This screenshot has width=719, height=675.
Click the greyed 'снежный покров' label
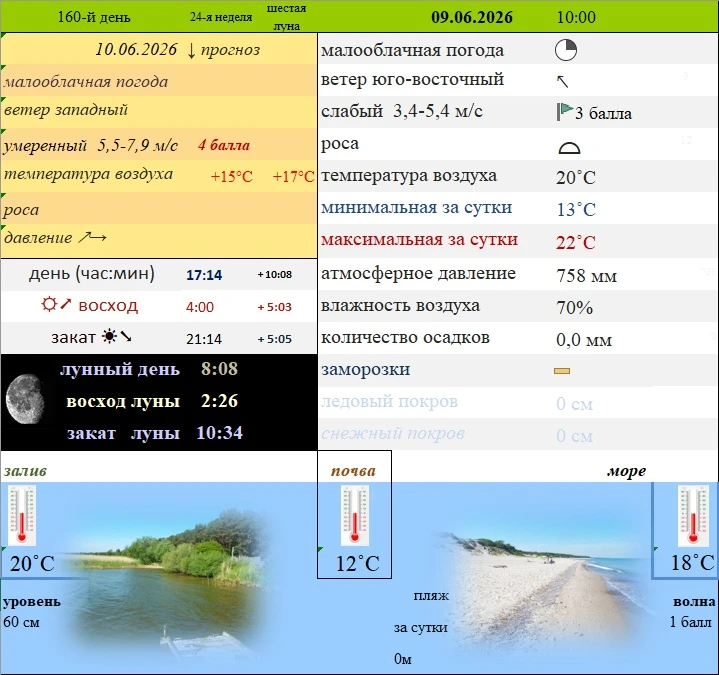pos(393,434)
